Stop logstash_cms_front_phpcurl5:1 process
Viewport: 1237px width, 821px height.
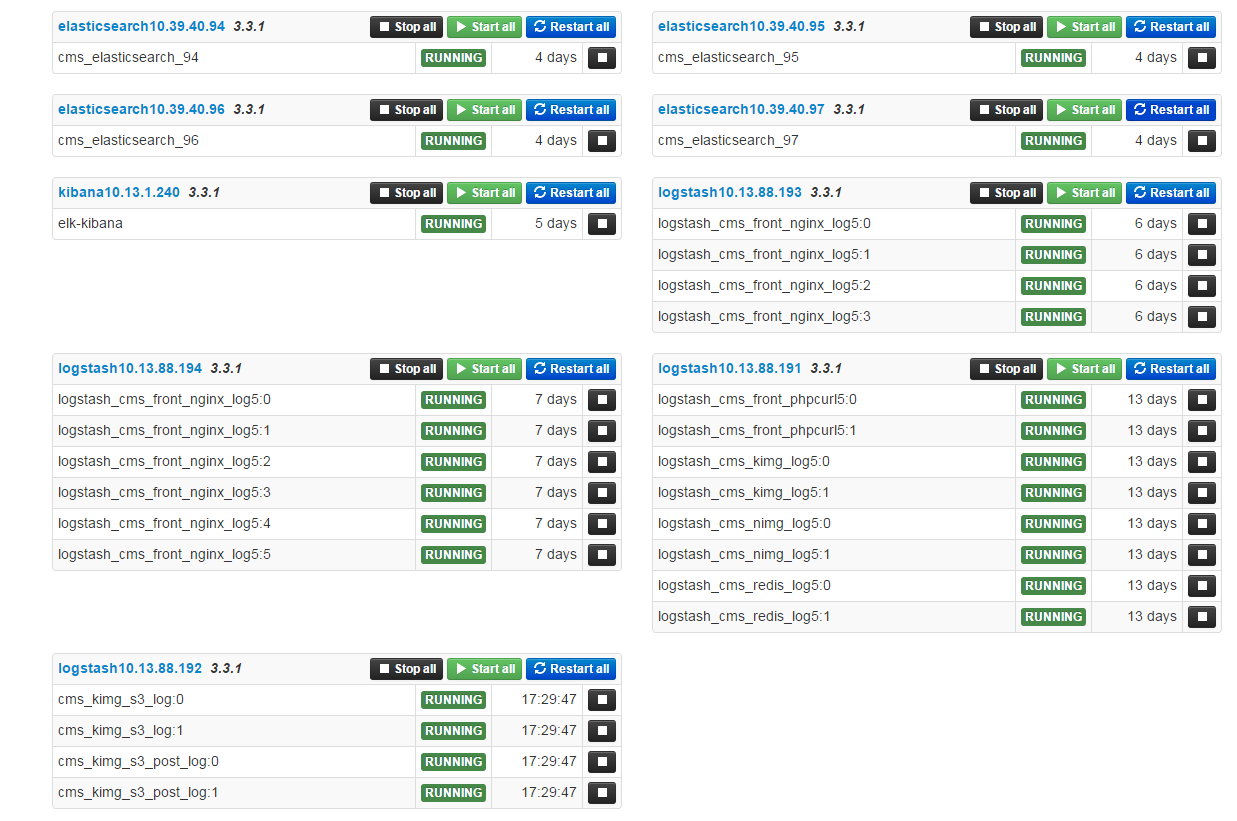[x=1201, y=431]
